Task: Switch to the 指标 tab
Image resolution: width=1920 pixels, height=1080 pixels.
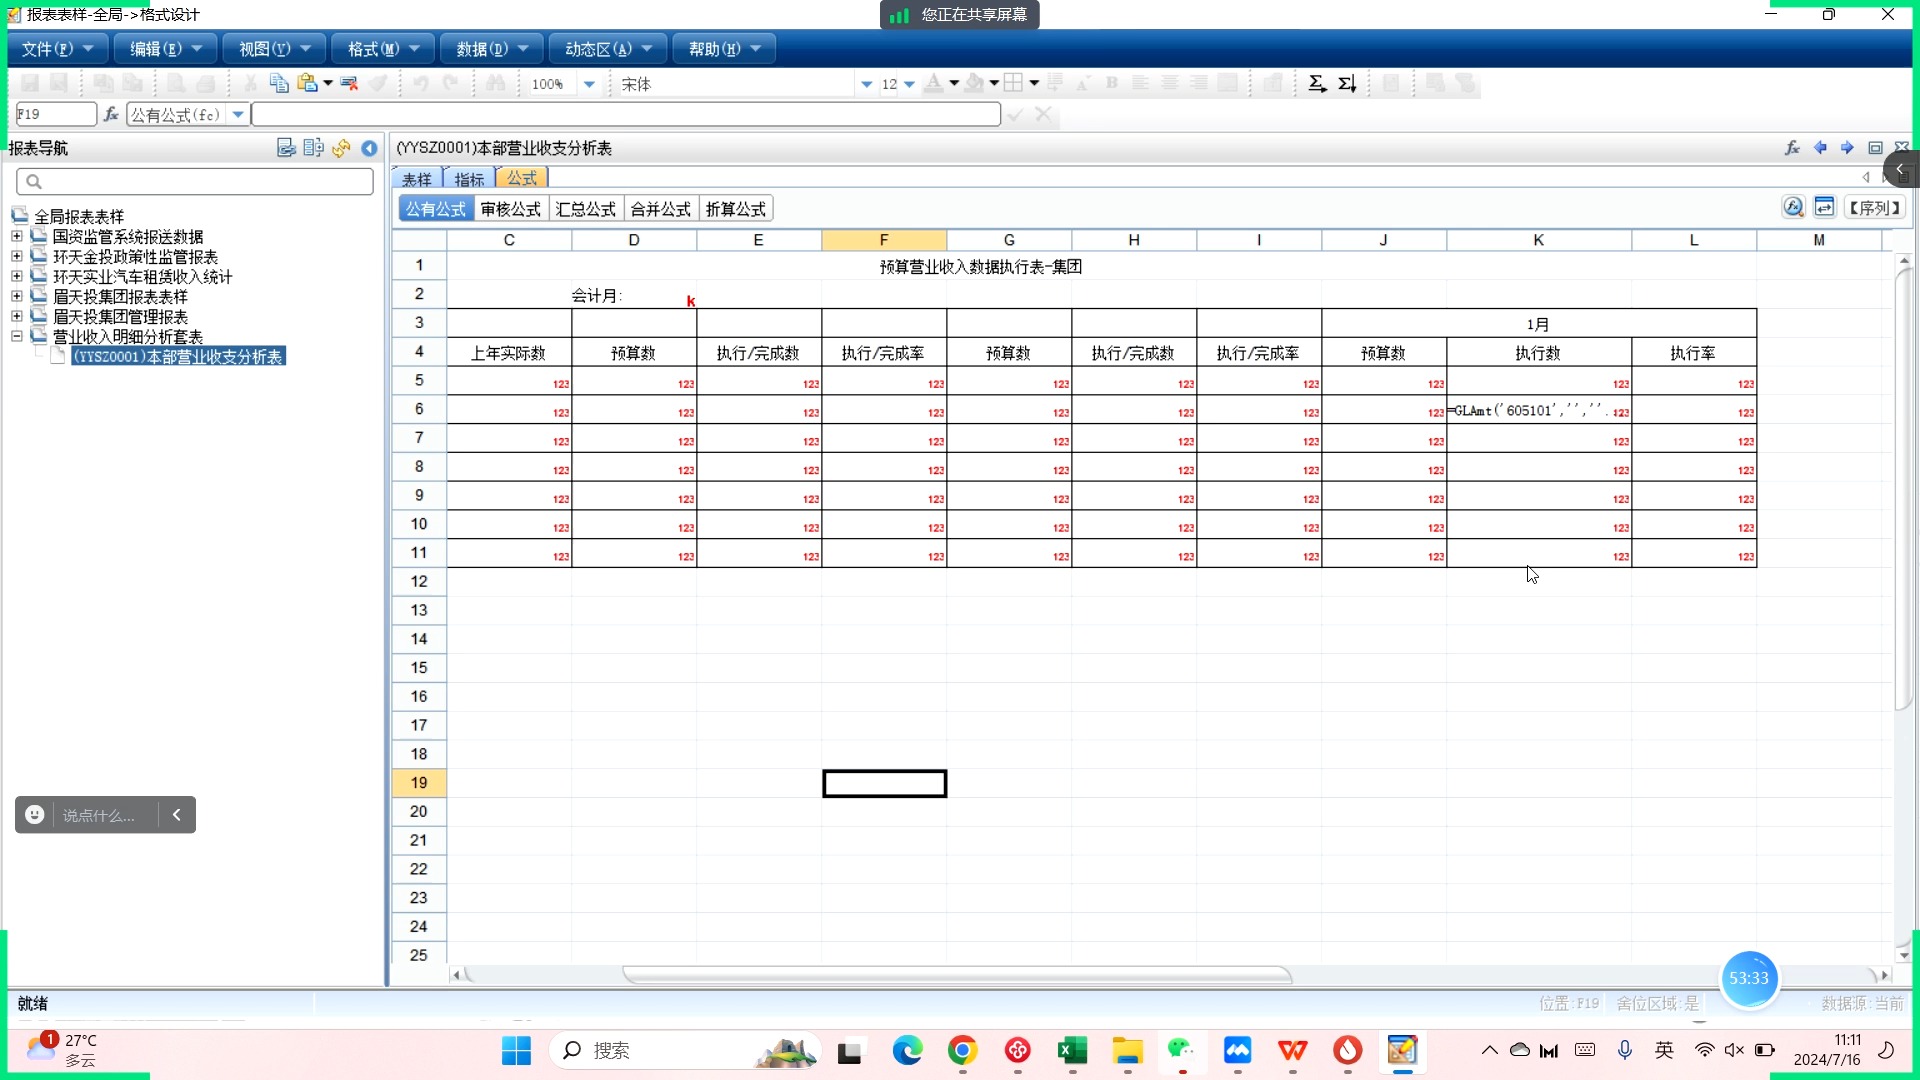Action: click(x=468, y=179)
